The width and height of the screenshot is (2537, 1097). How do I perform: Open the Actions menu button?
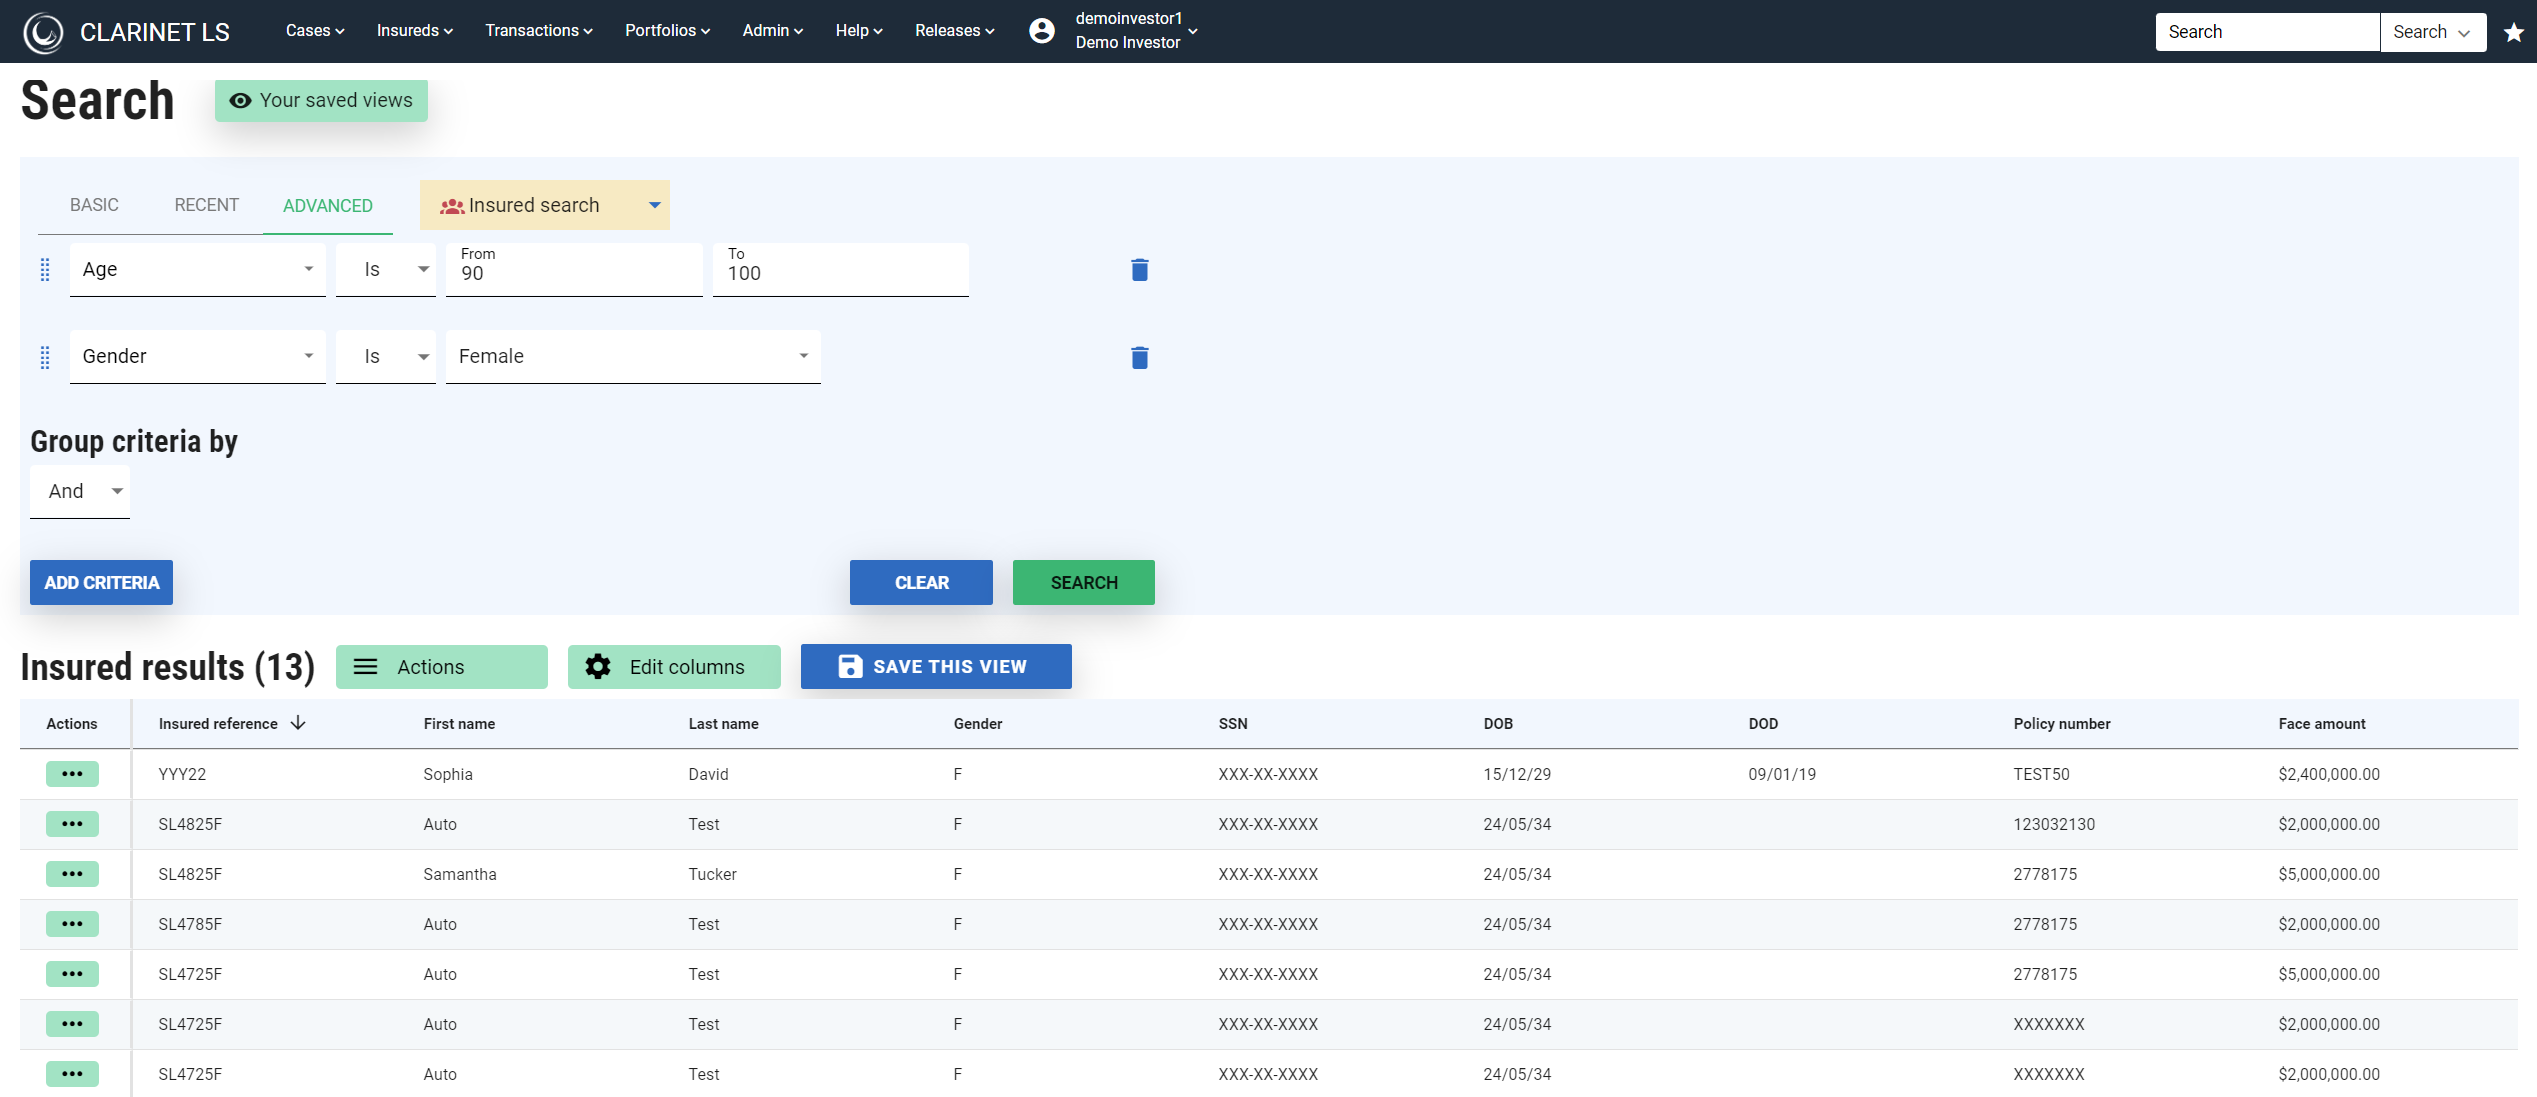[442, 667]
